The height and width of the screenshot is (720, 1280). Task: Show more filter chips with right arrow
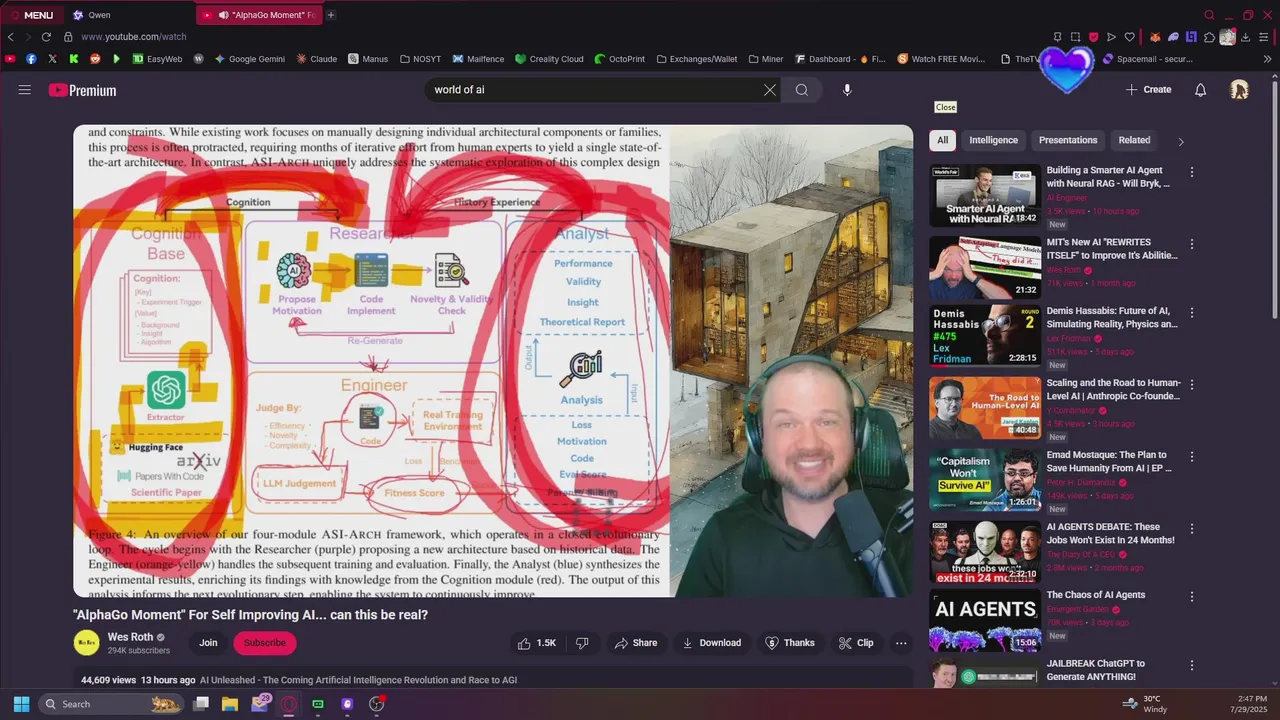pyautogui.click(x=1181, y=141)
